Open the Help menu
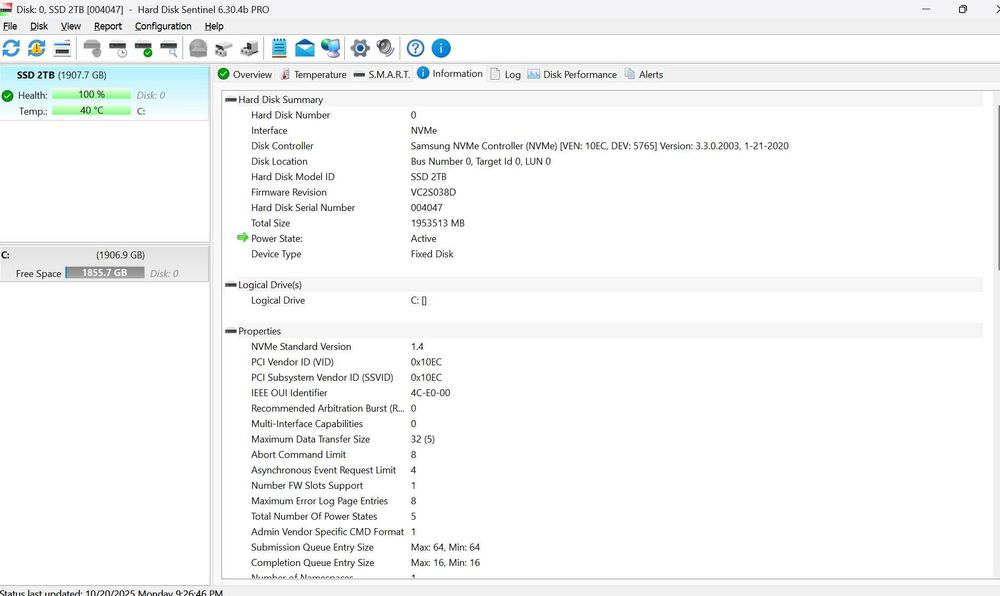 click(214, 26)
